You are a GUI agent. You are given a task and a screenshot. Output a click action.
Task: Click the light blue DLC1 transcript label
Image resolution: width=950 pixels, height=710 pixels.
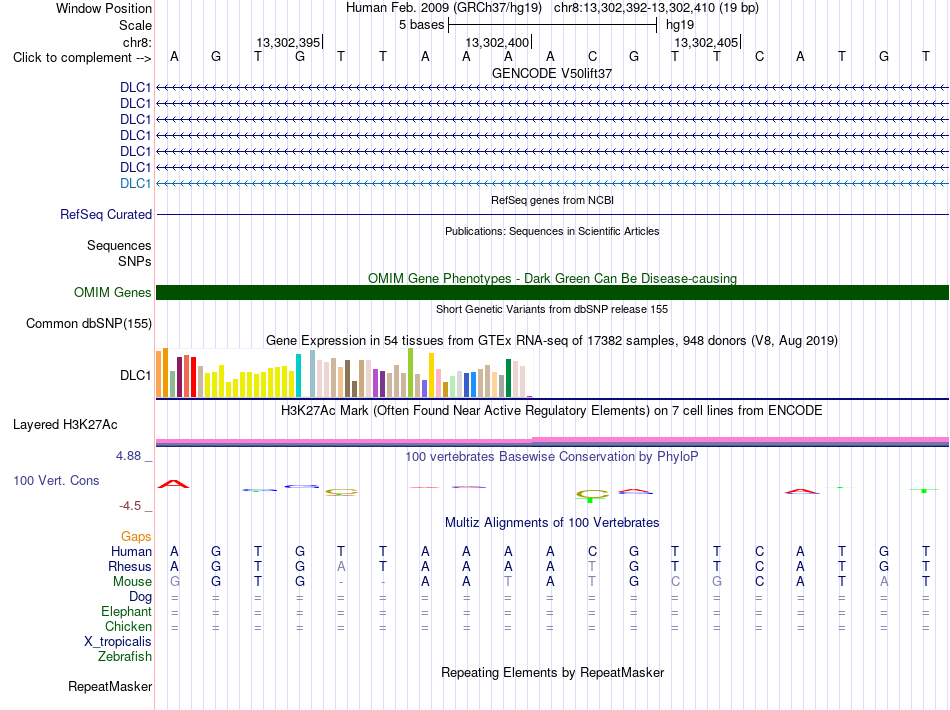point(135,184)
